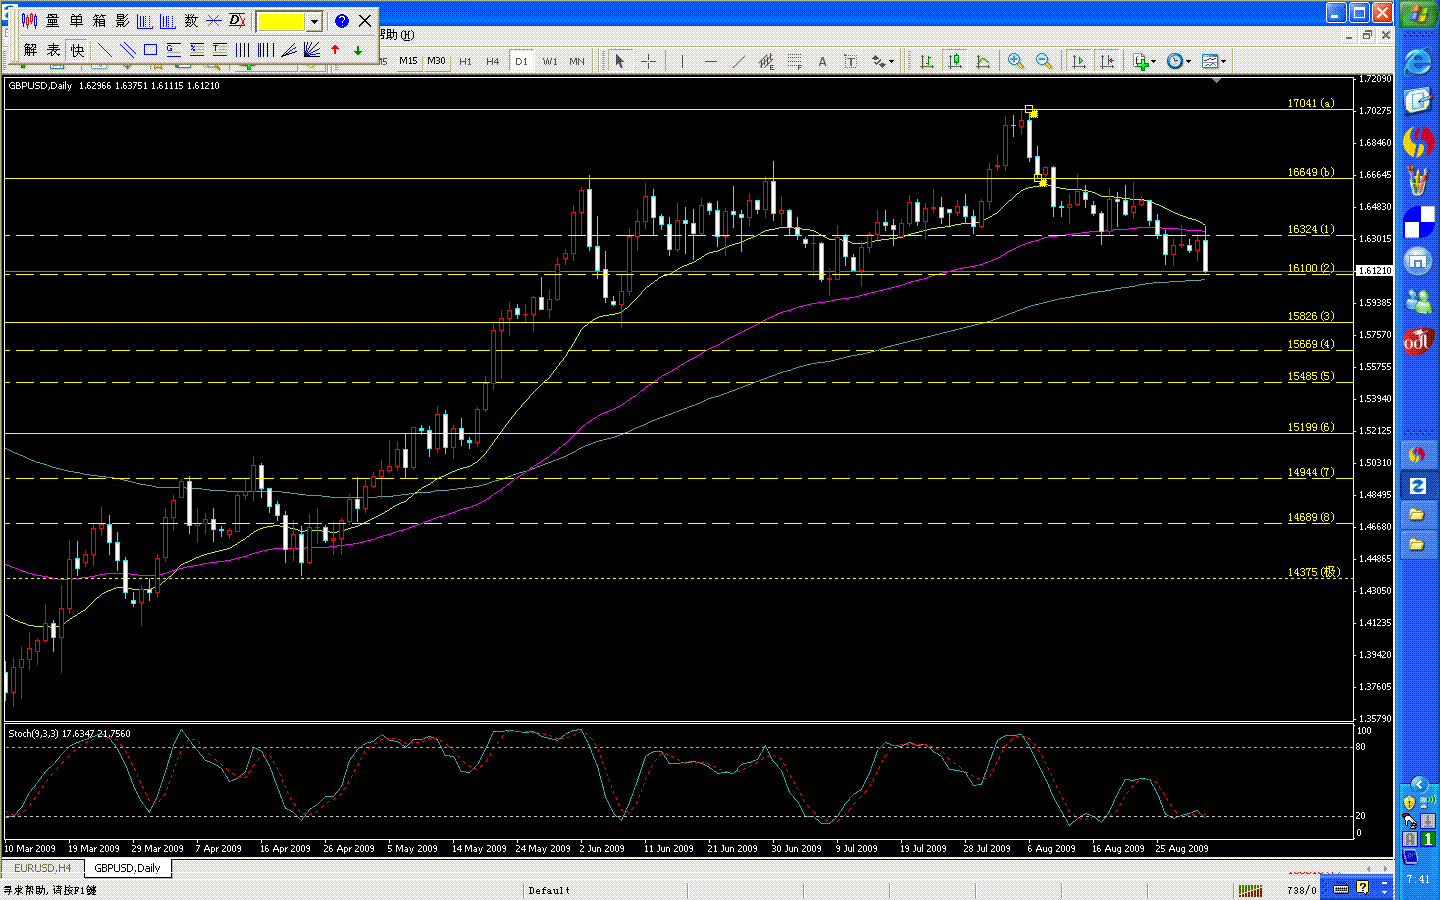Screen dimensions: 1440x900
Task: Select the text label (T) tool
Action: point(850,61)
